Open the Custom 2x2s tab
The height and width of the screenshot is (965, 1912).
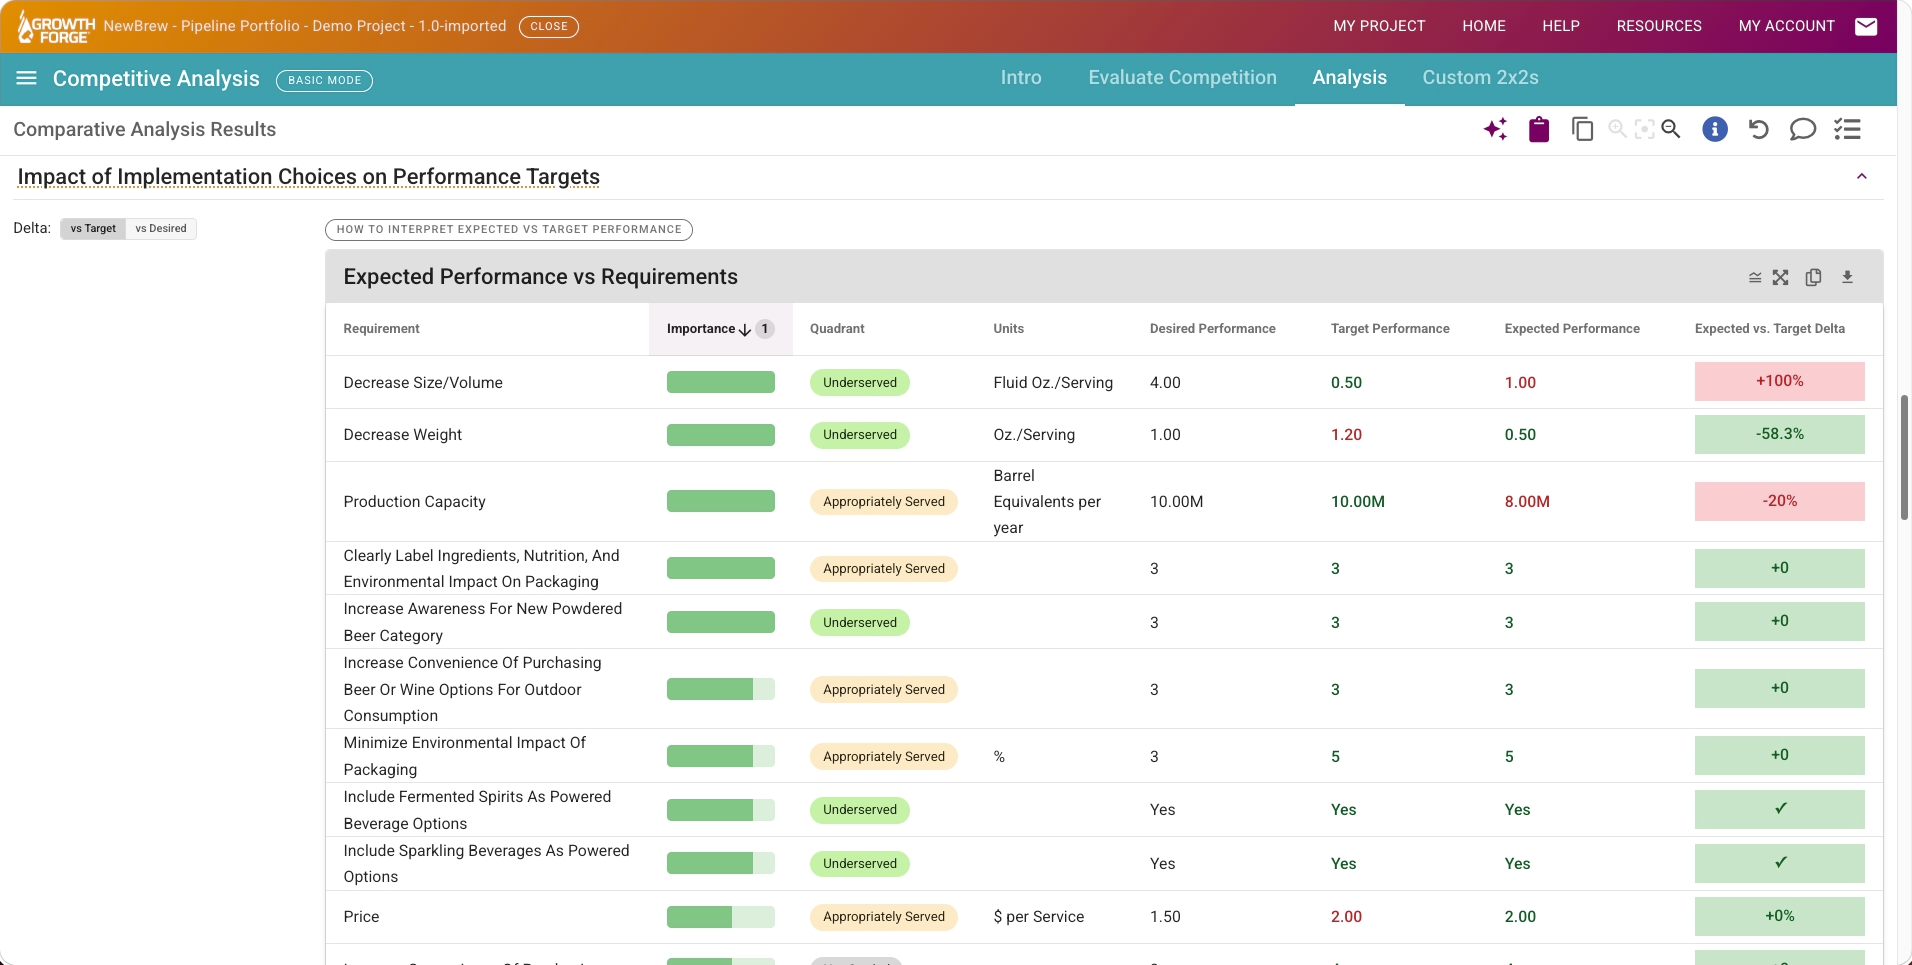click(x=1480, y=78)
